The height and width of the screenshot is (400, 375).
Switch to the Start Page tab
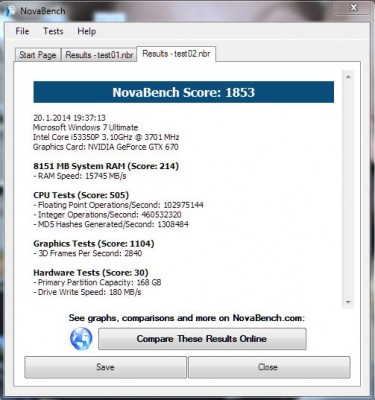tap(38, 55)
